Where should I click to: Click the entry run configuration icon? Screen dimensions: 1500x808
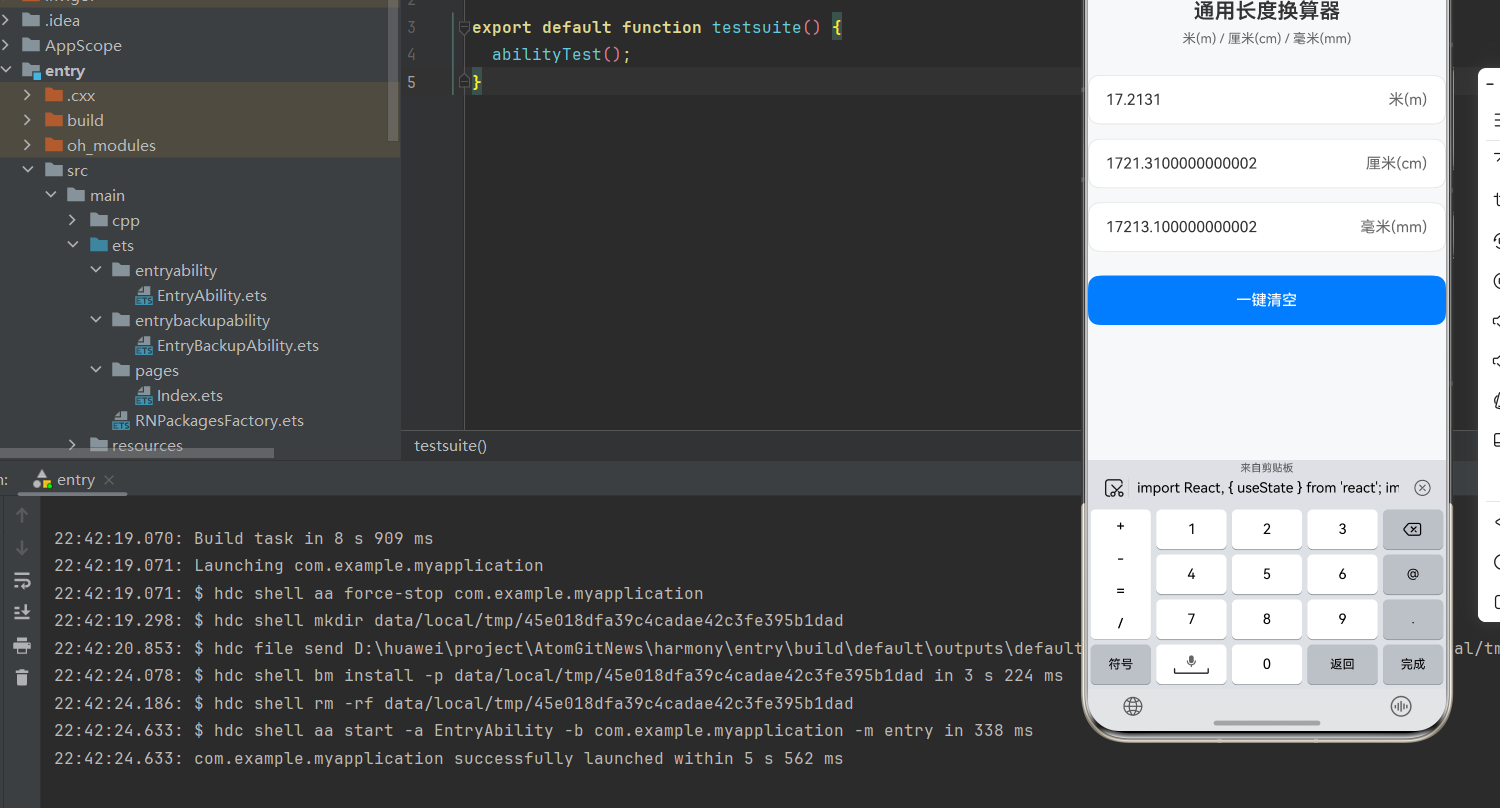42,480
